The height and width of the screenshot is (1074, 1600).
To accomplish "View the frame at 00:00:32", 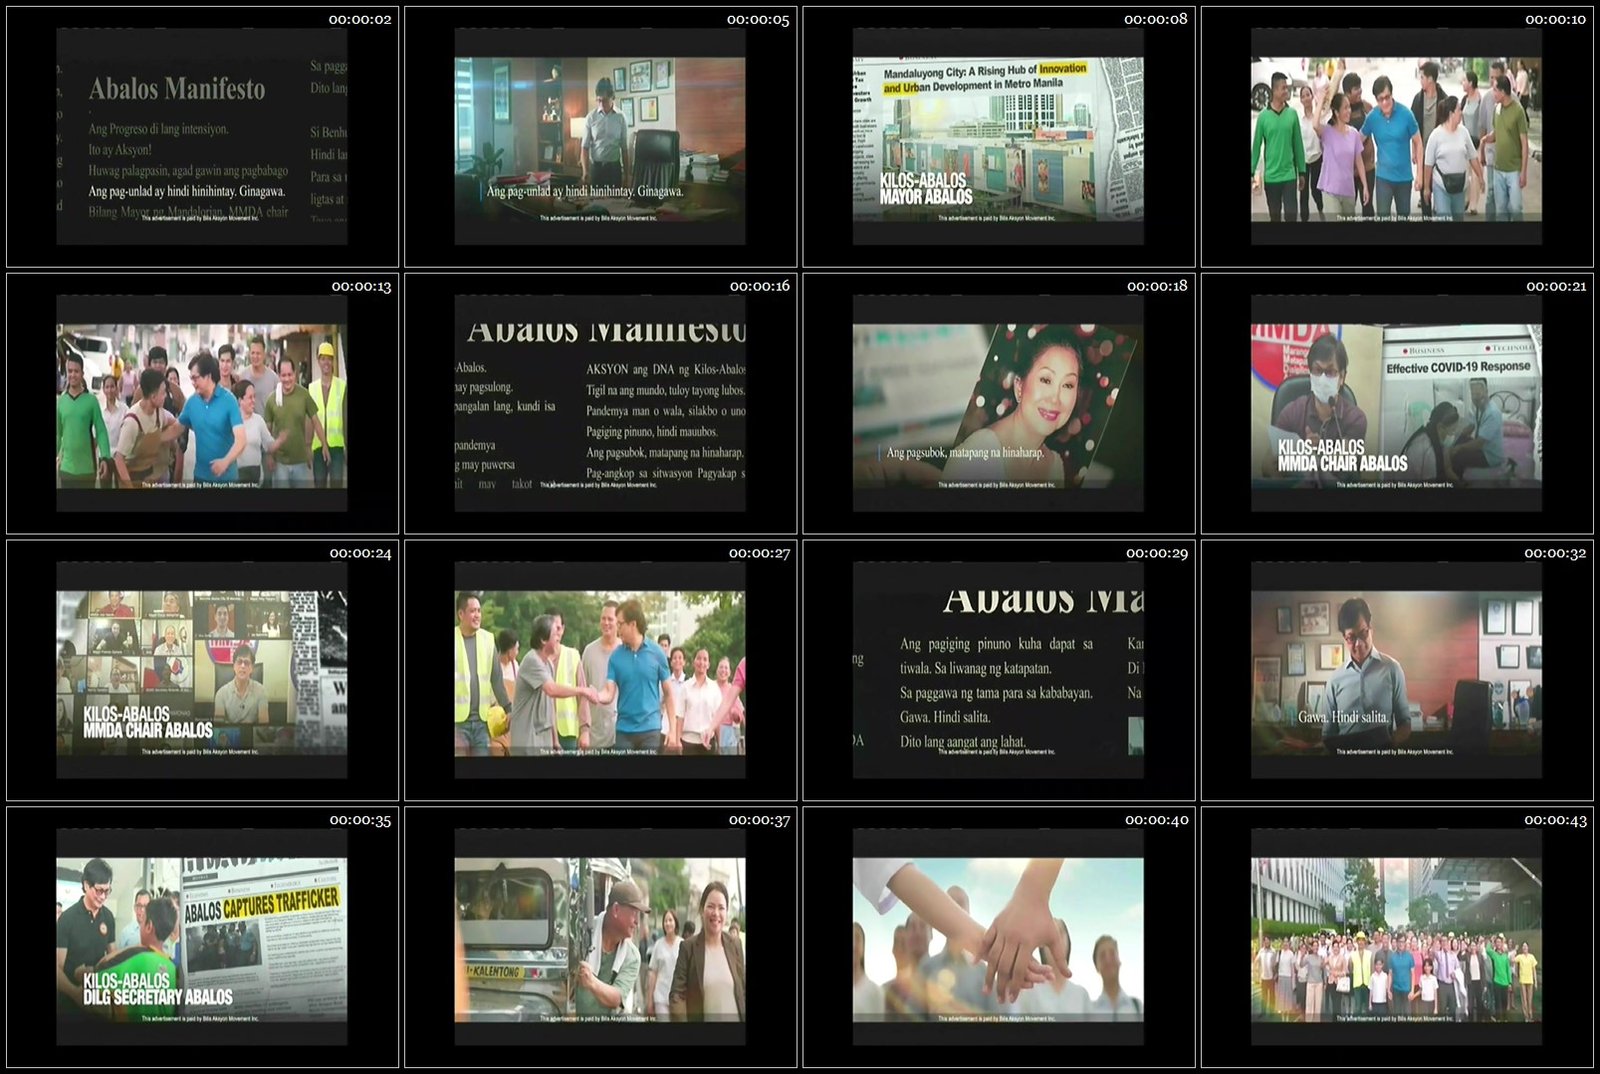I will [1397, 671].
